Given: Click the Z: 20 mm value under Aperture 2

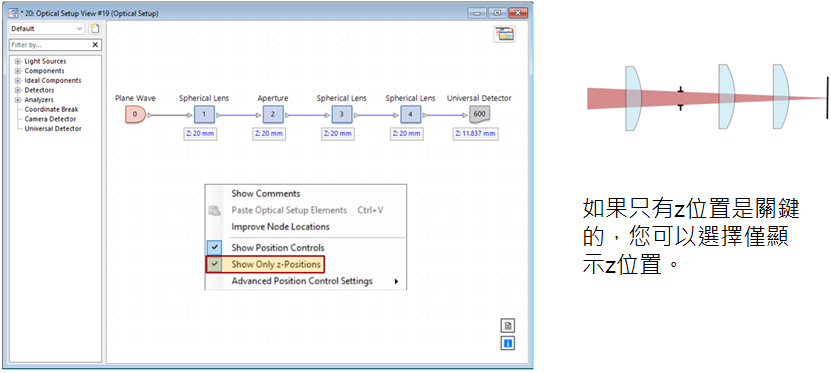Looking at the screenshot, I should pyautogui.click(x=269, y=134).
